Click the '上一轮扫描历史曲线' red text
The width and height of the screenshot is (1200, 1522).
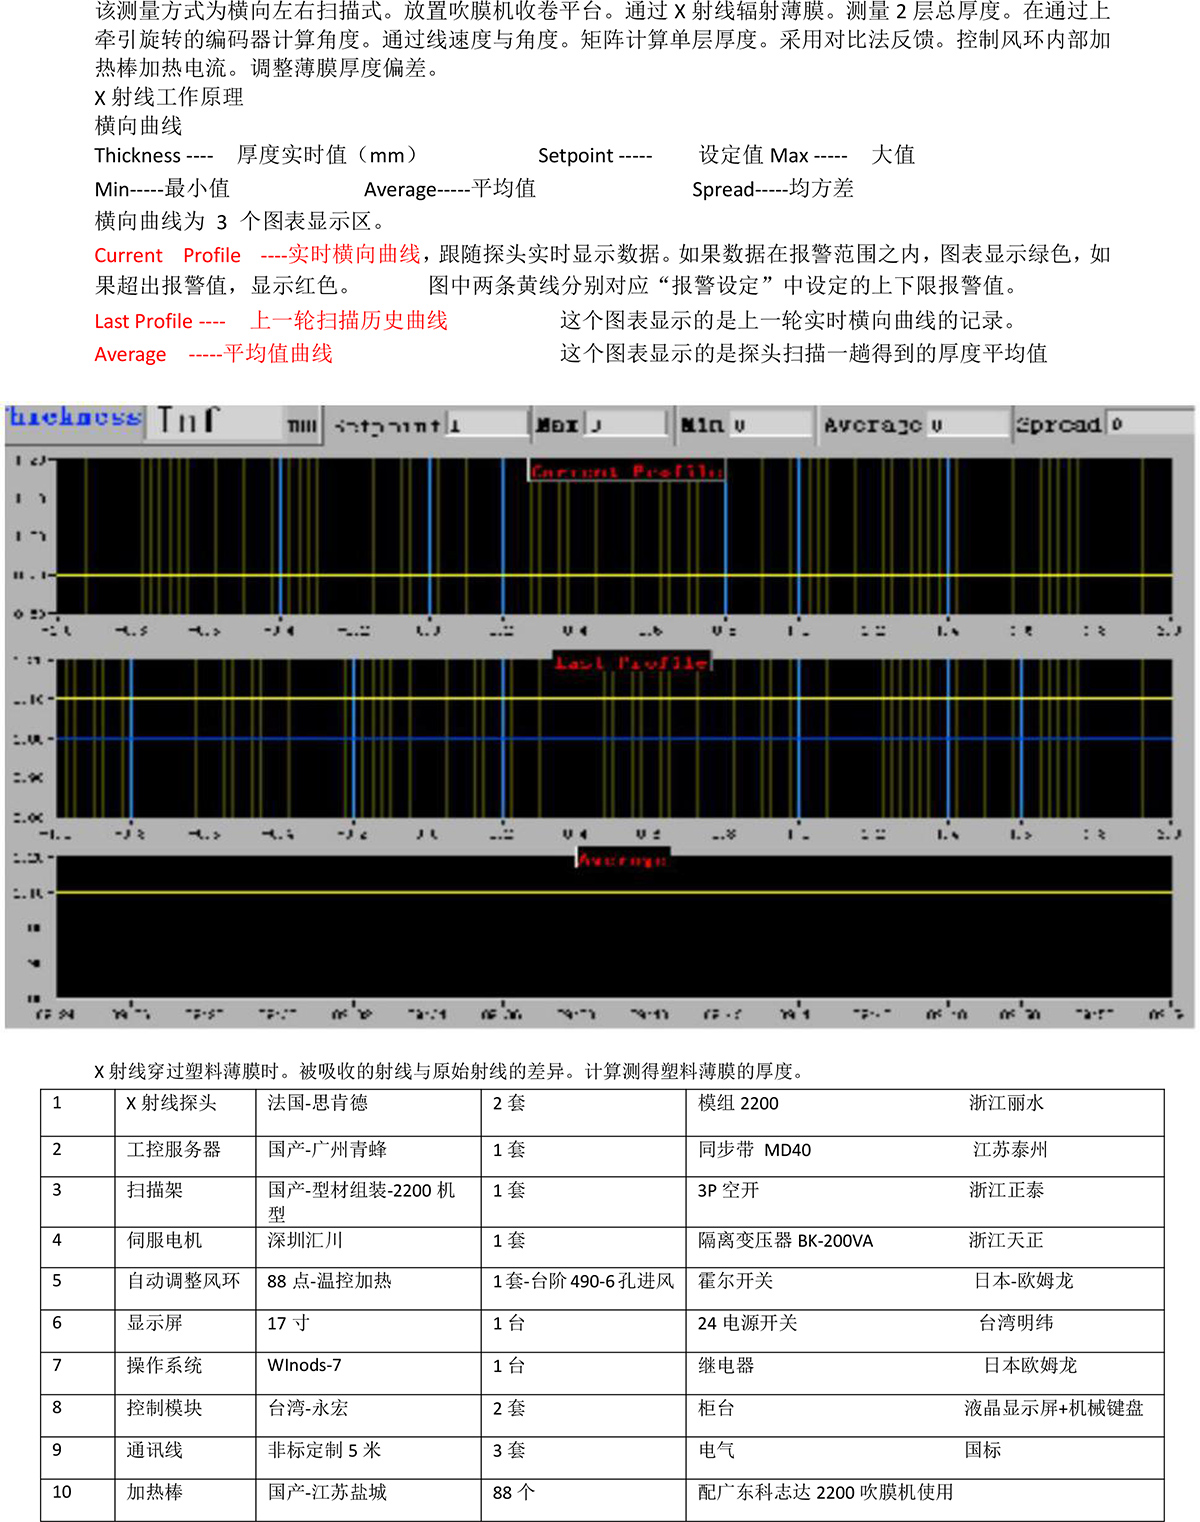[x=349, y=320]
